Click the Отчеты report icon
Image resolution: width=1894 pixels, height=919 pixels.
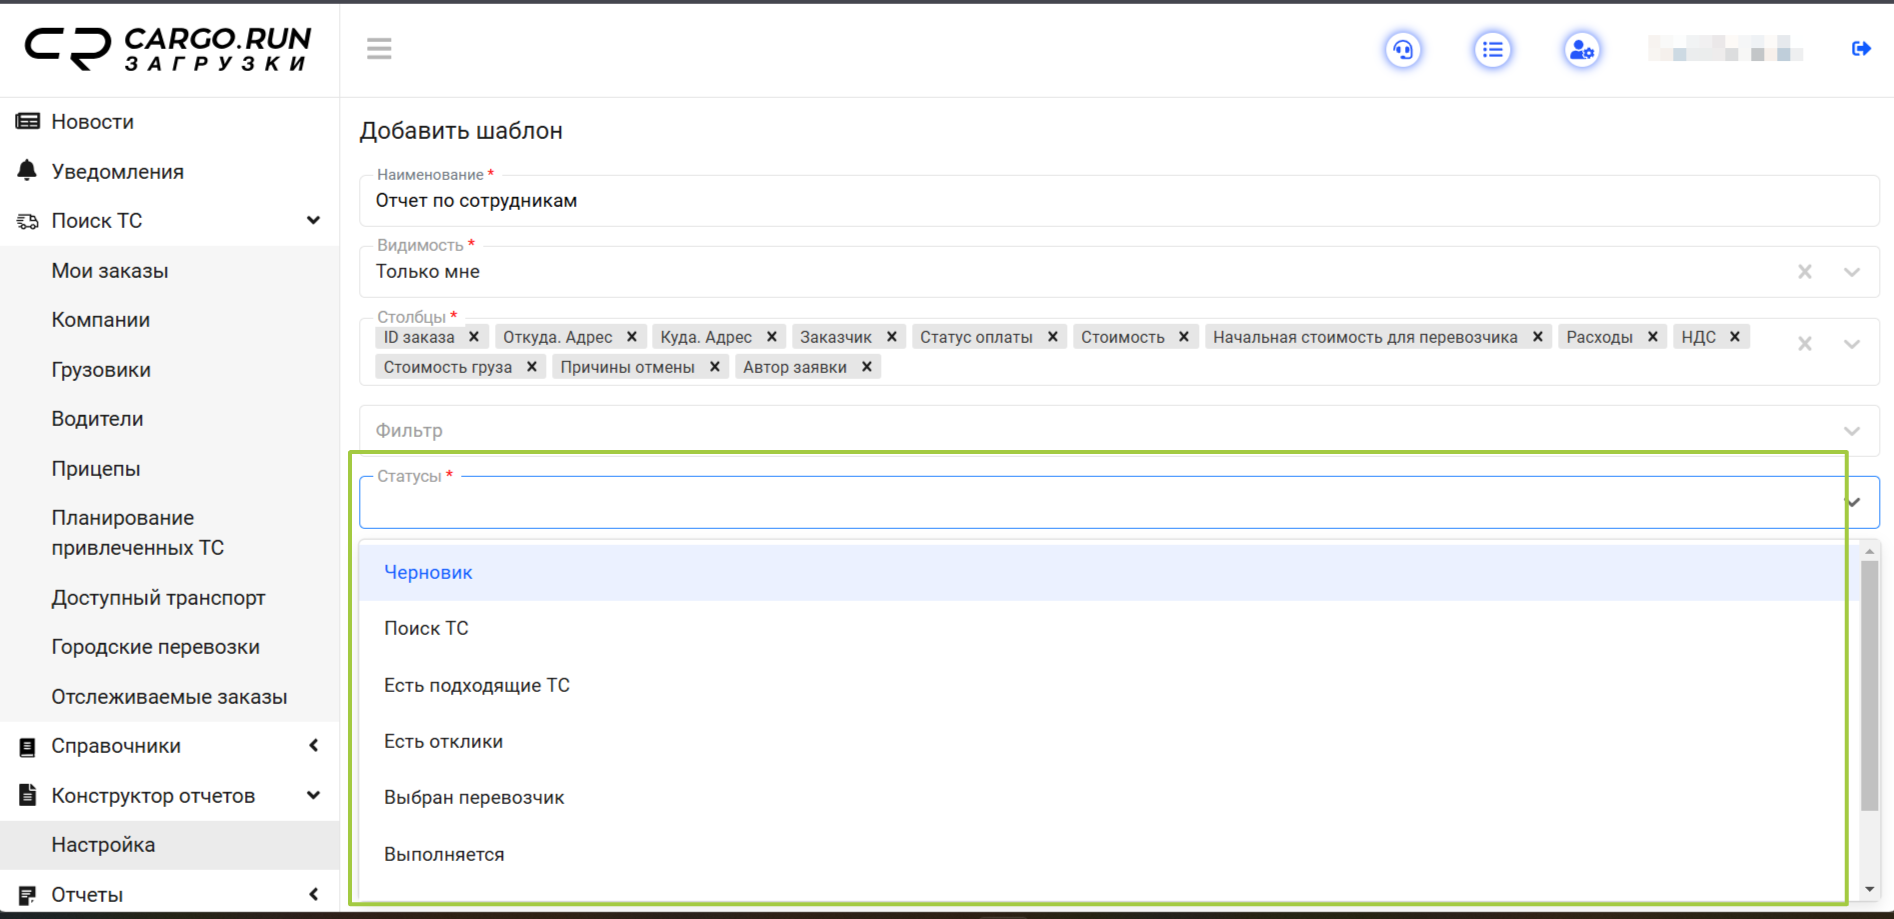[x=27, y=895]
